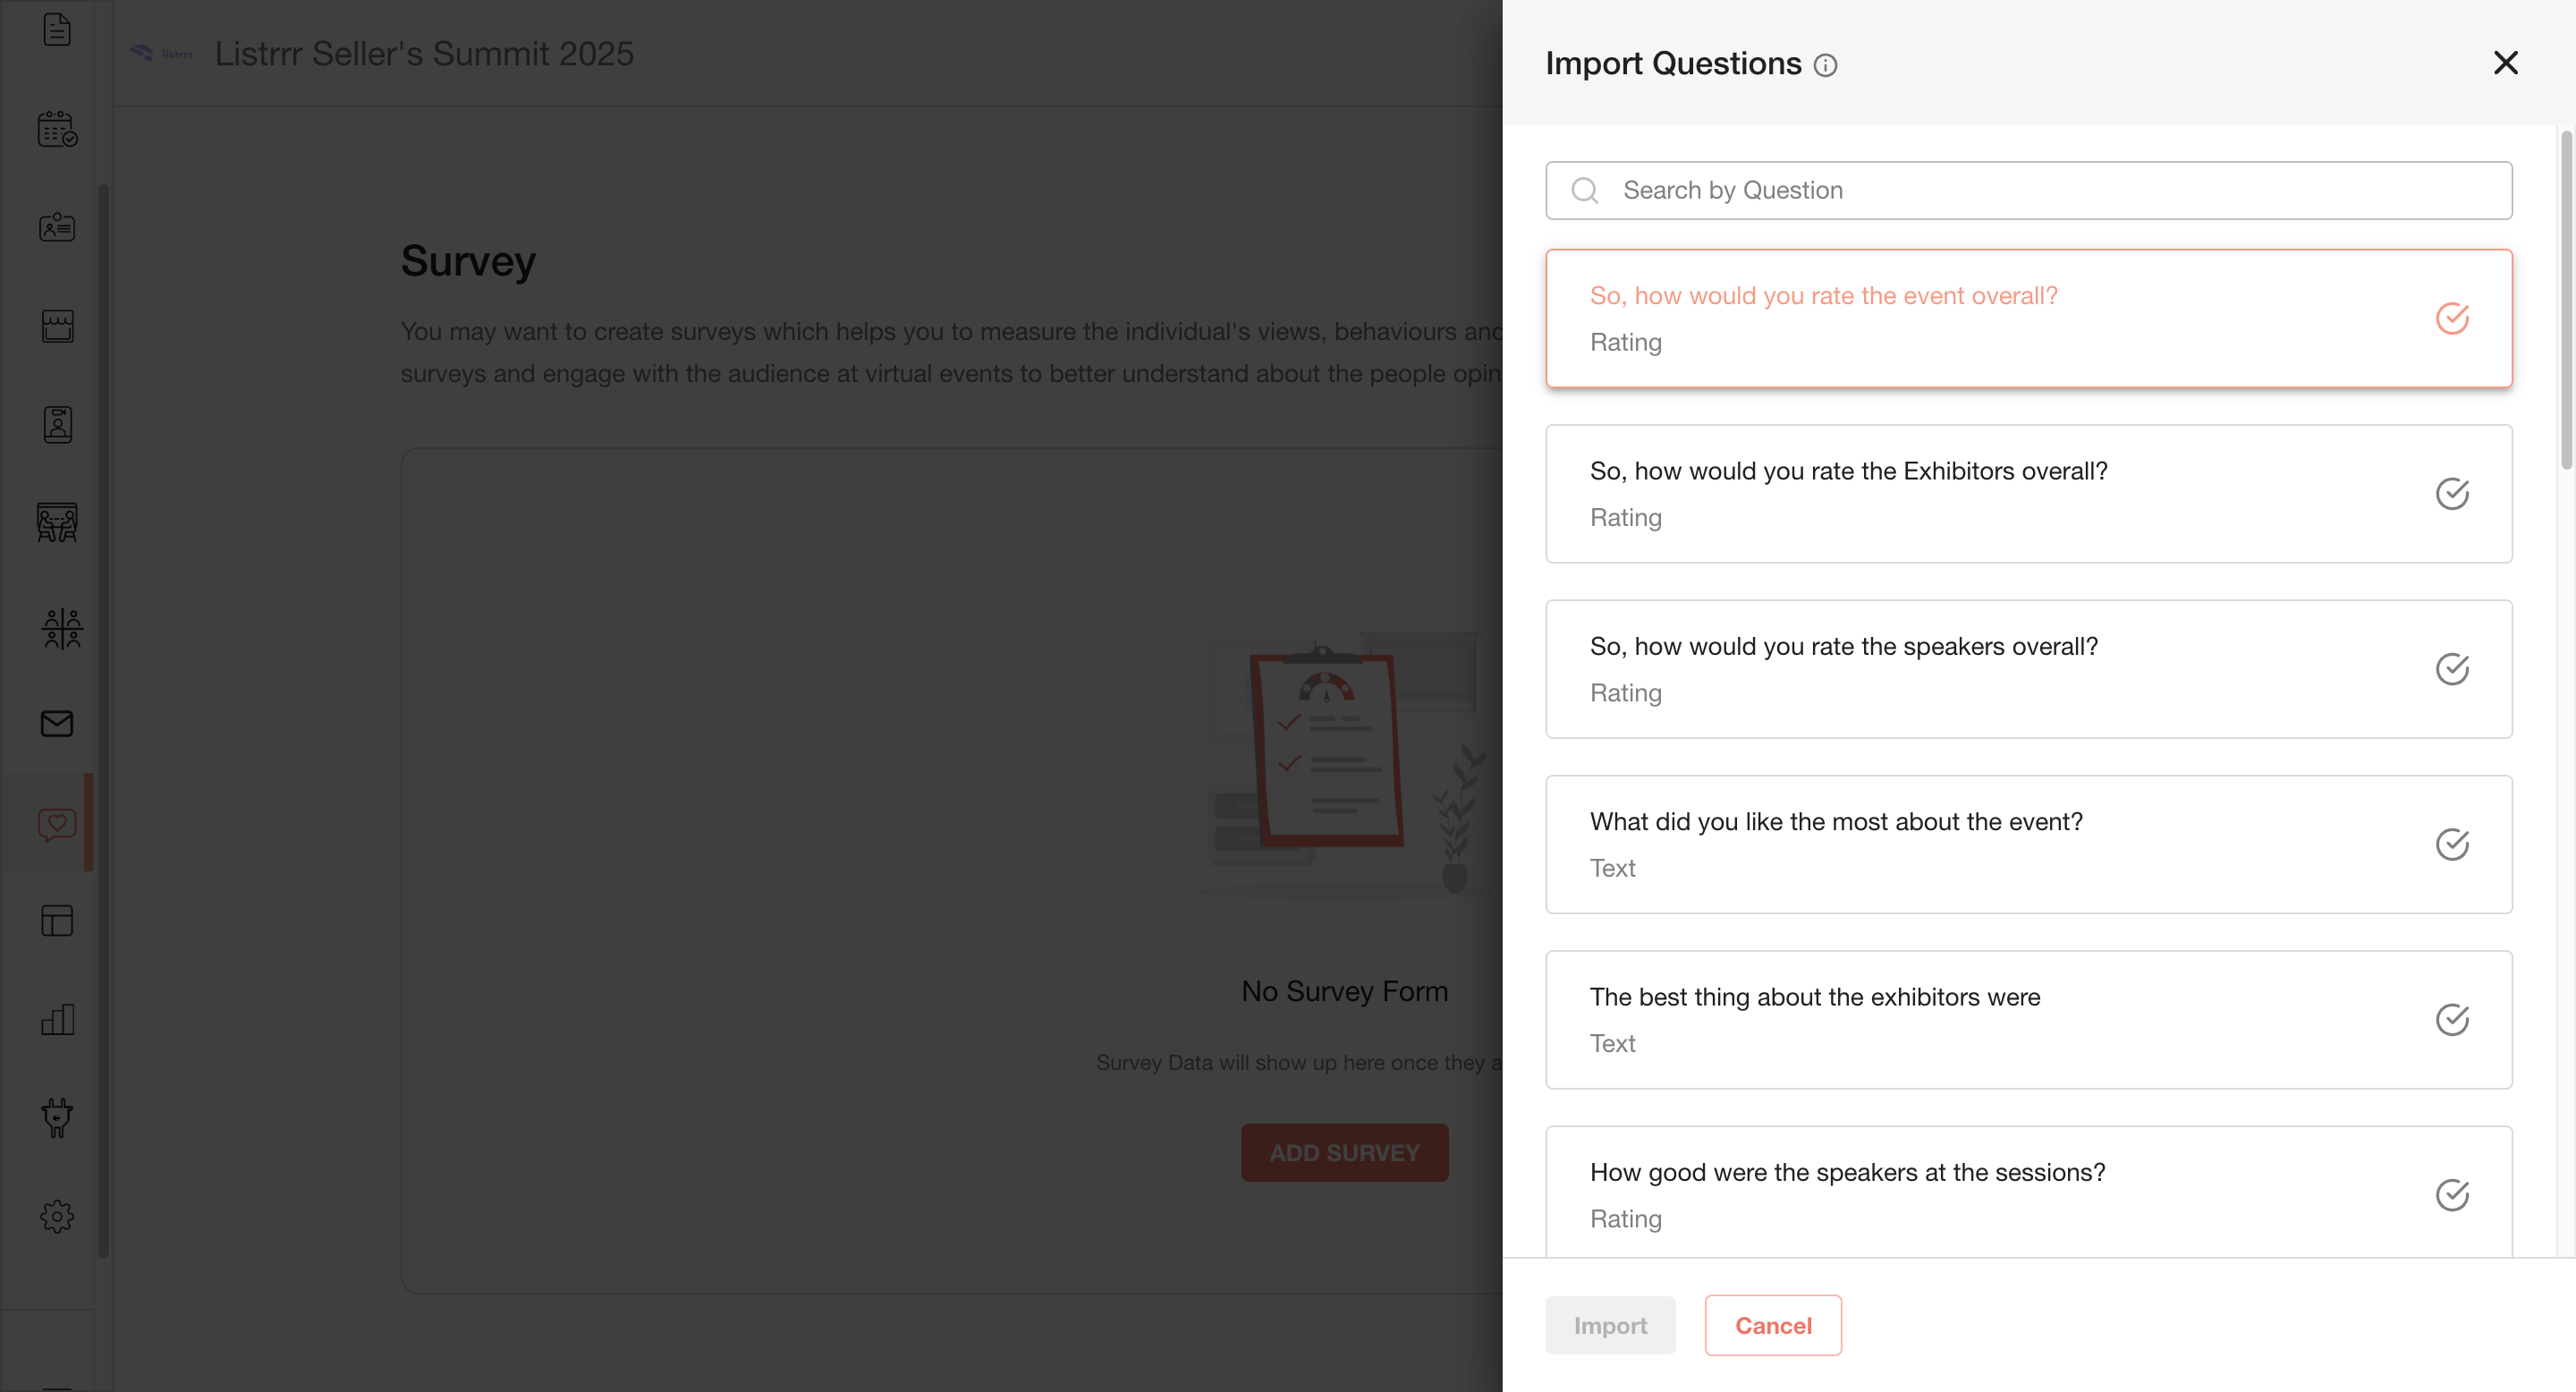Open the bar chart analytics sidebar icon
Image resolution: width=2576 pixels, height=1392 pixels.
[x=57, y=1019]
